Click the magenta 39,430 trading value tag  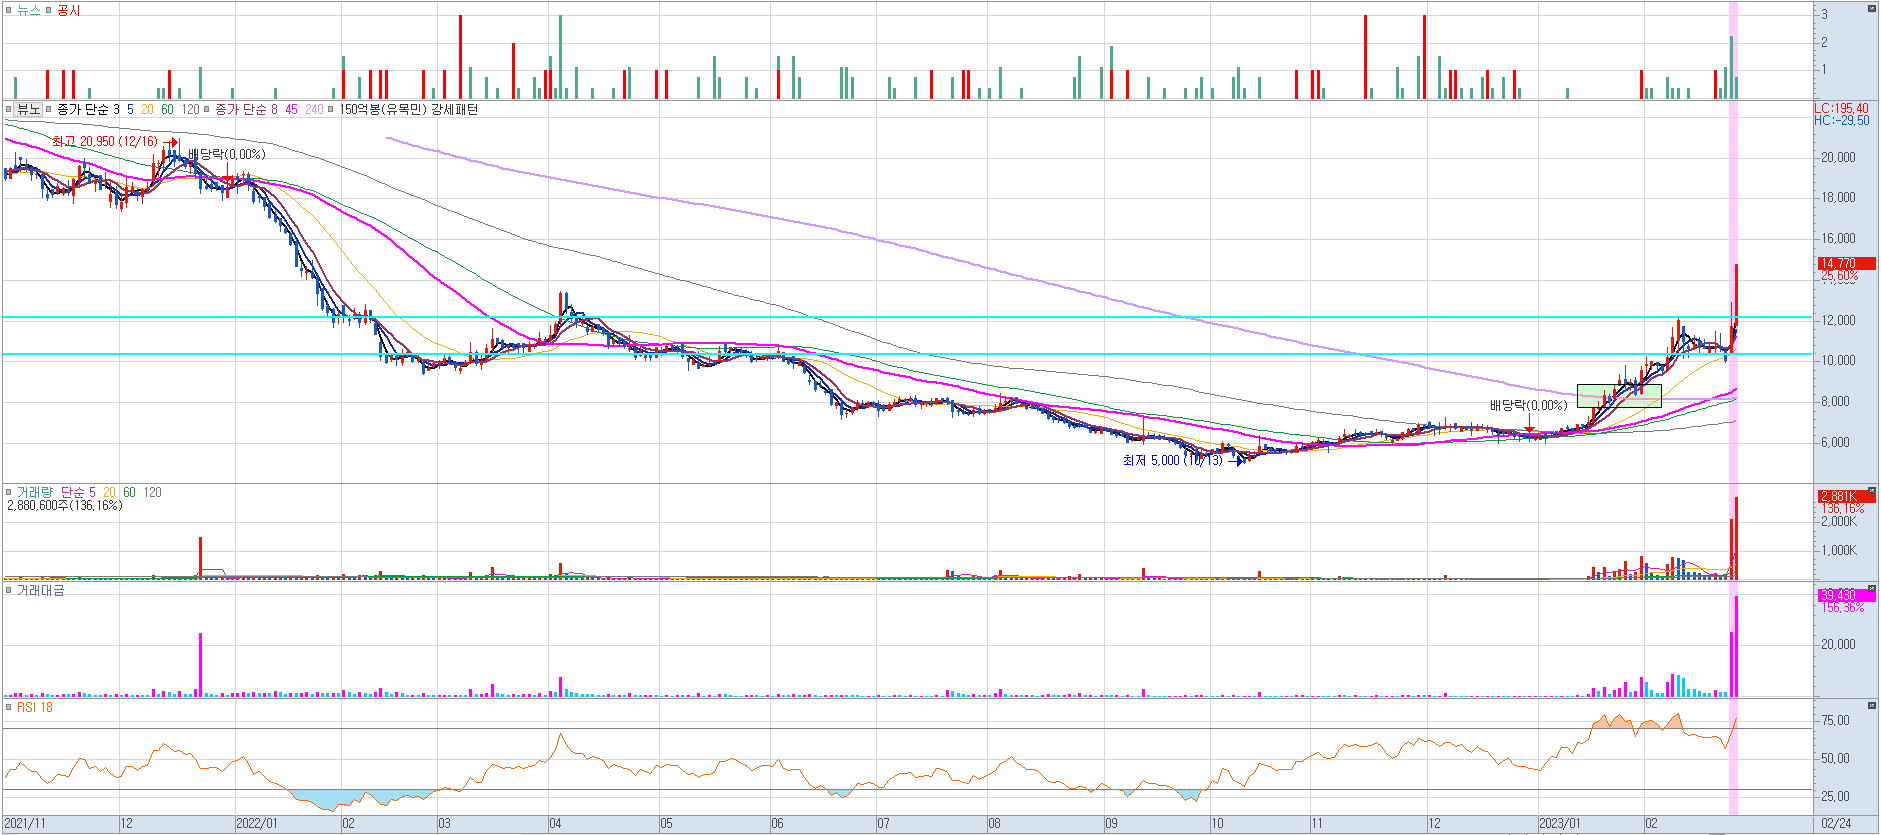1846,595
